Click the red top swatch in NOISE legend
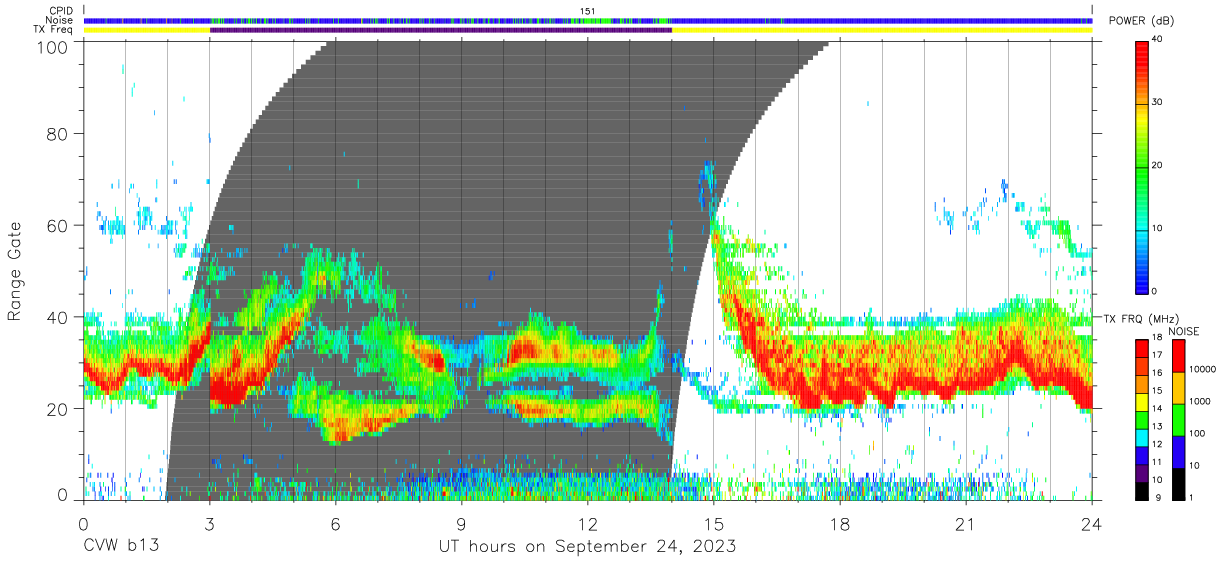The height and width of the screenshot is (567, 1228). 1178,355
